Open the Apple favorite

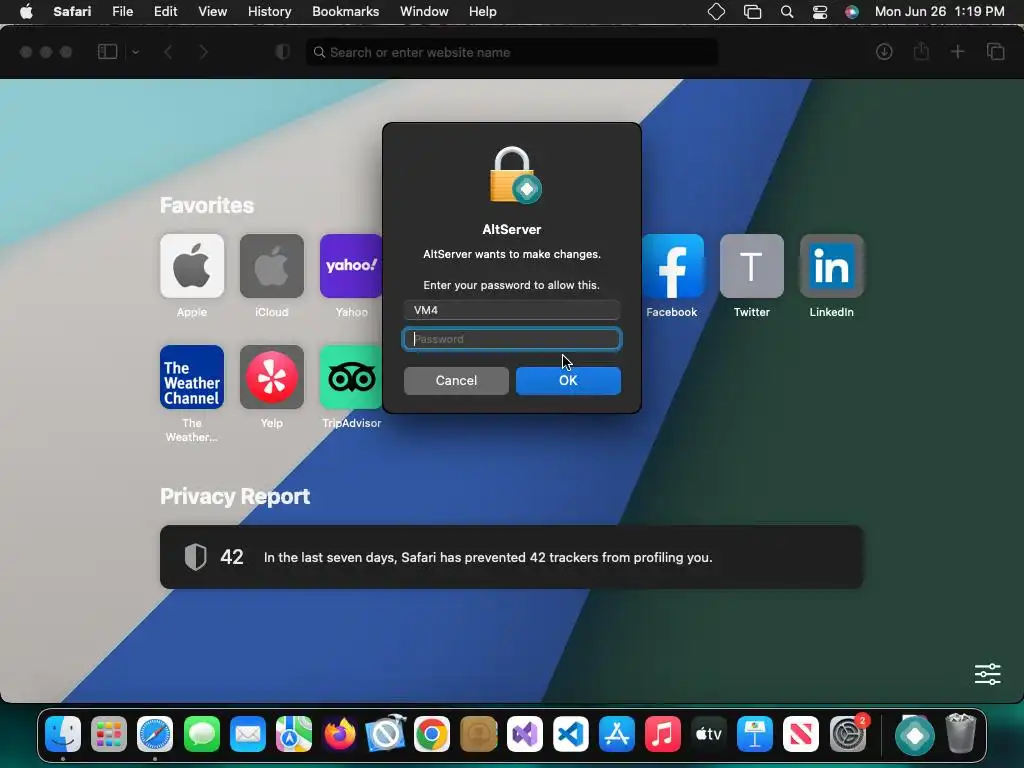pos(192,266)
